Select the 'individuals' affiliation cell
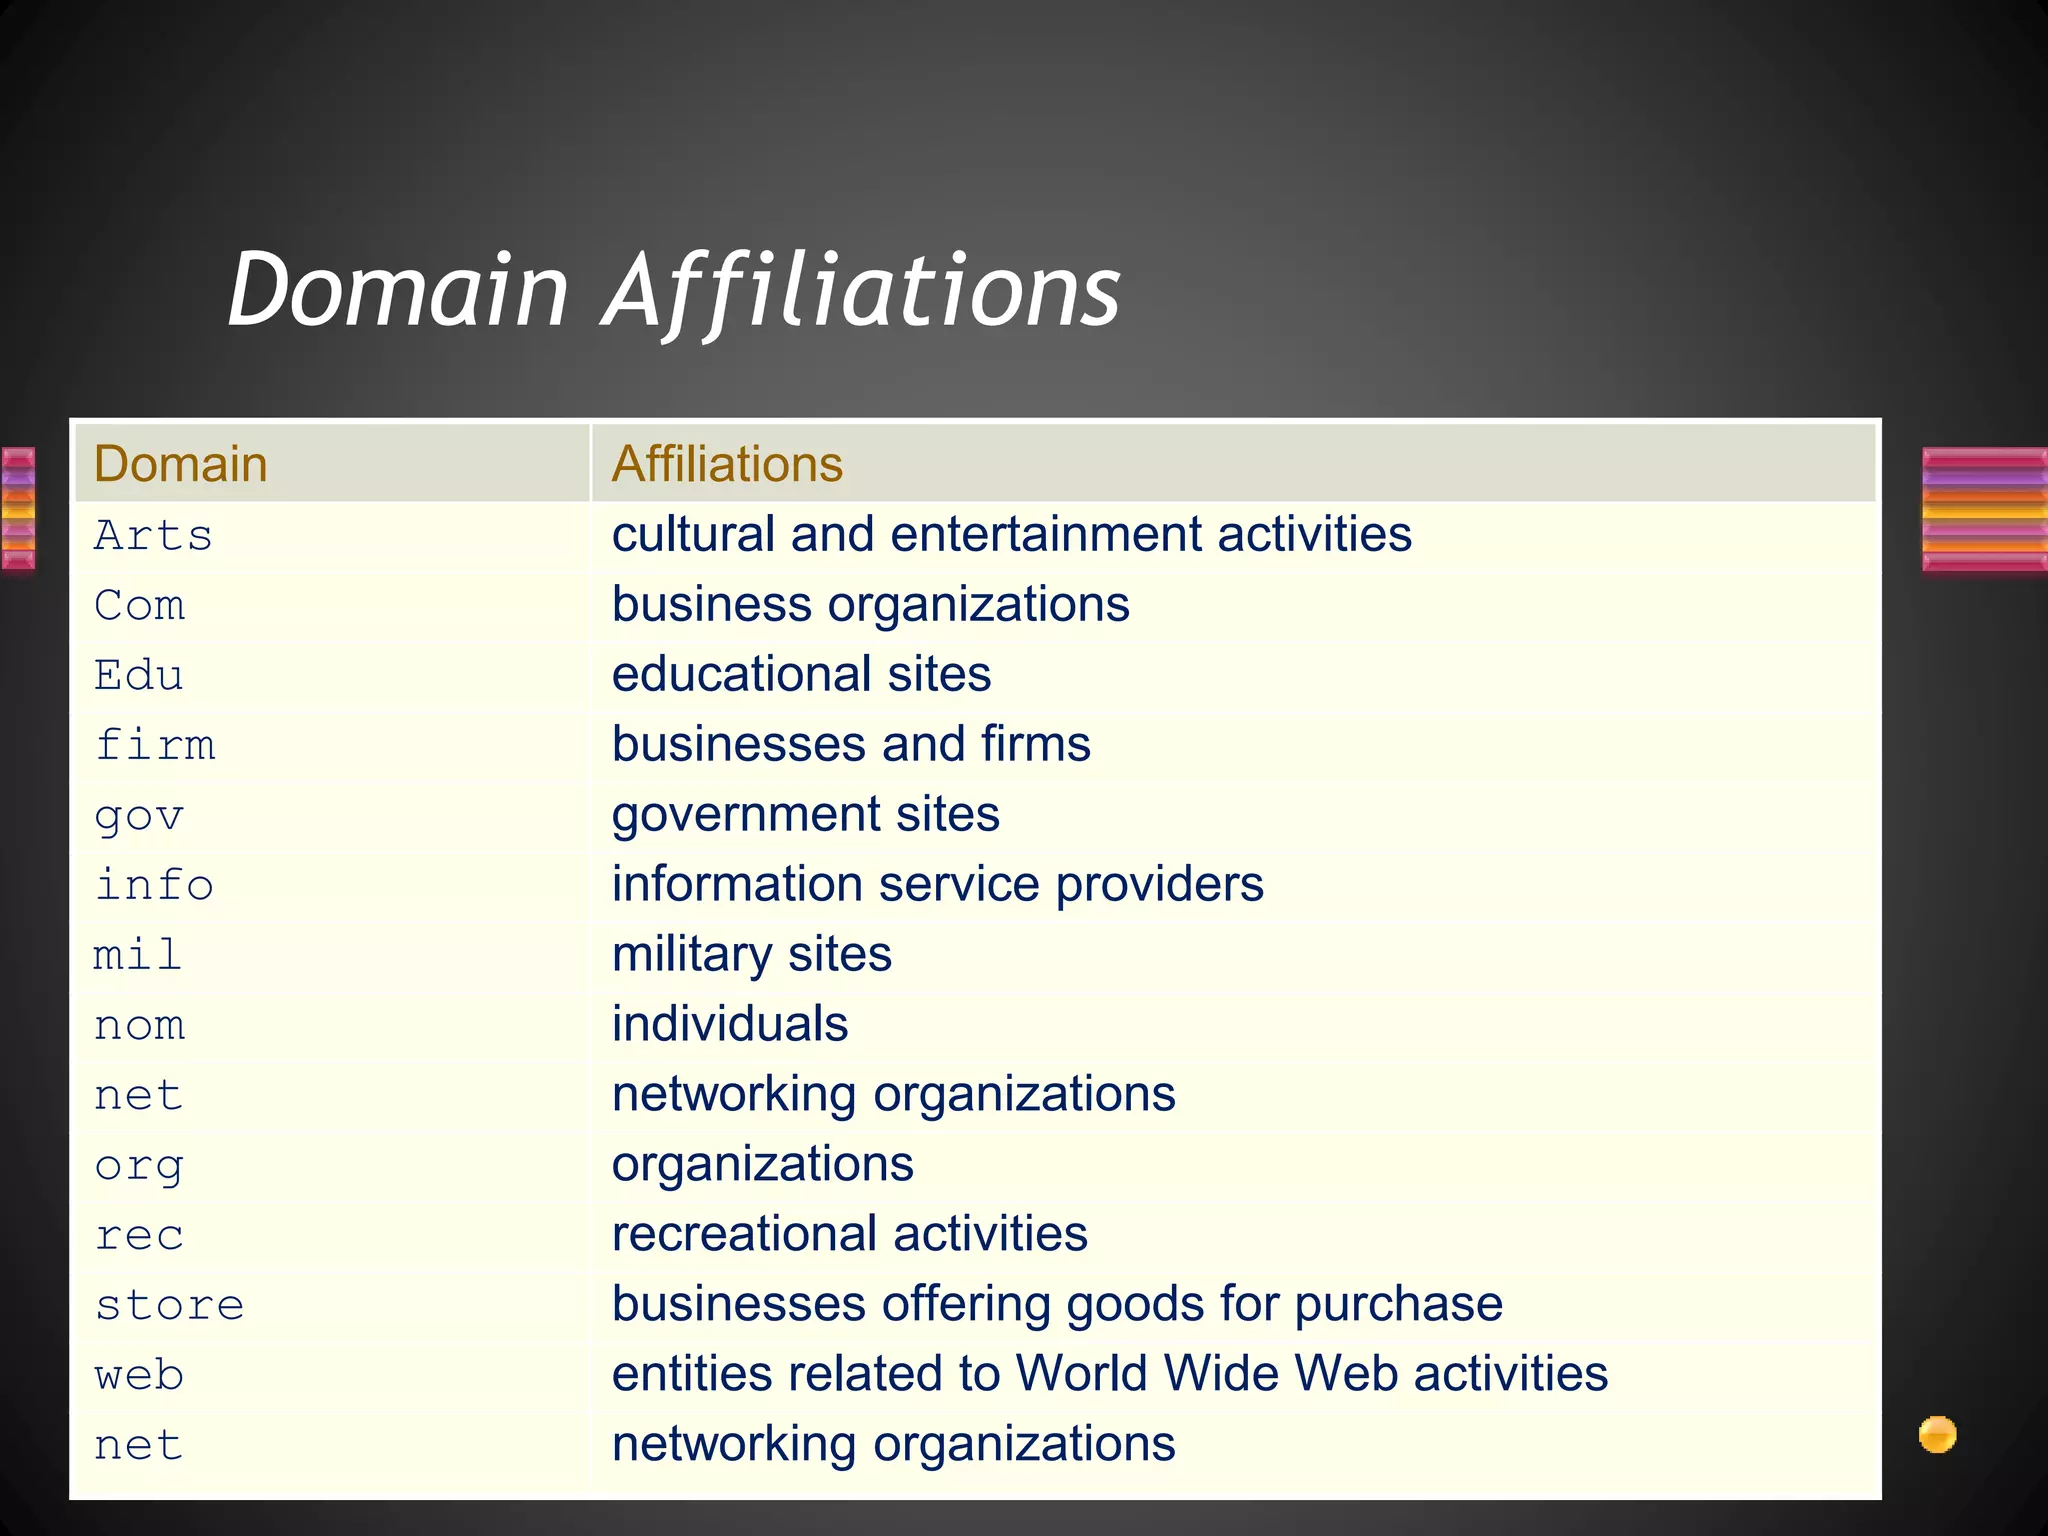 pyautogui.click(x=730, y=1024)
